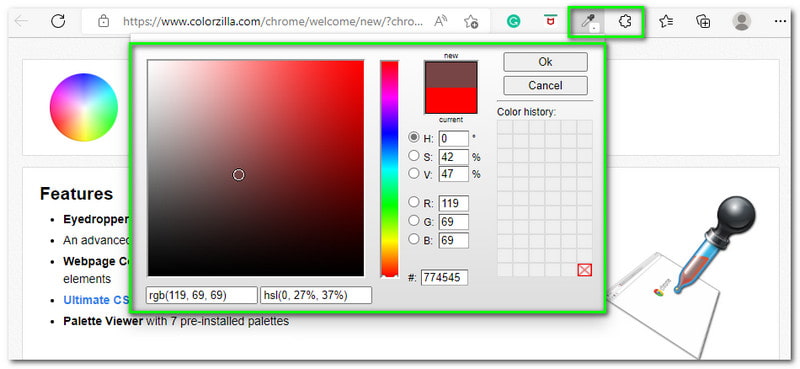This screenshot has height=369, width=800.
Task: Select the S saturation radio button
Action: pos(414,156)
